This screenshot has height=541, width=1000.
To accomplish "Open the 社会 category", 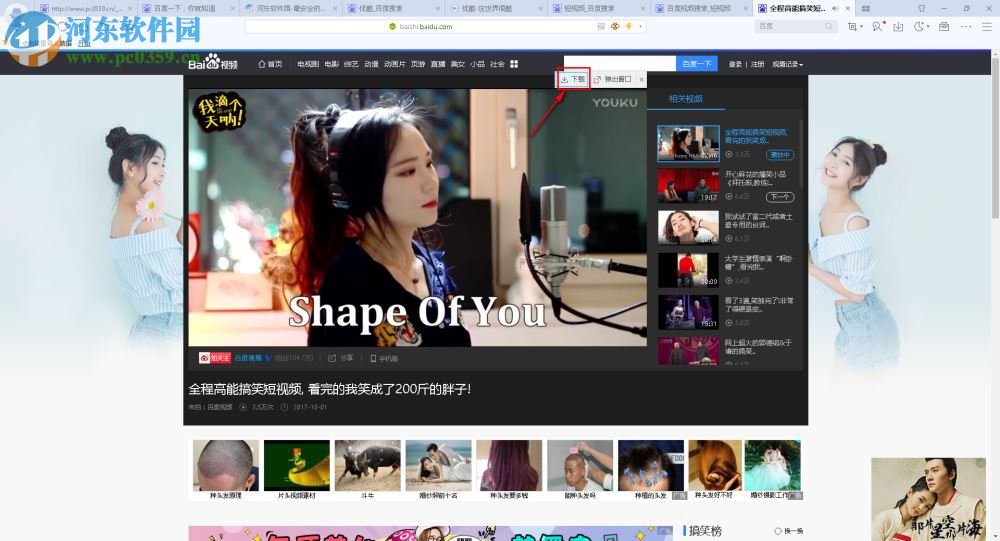I will 497,64.
